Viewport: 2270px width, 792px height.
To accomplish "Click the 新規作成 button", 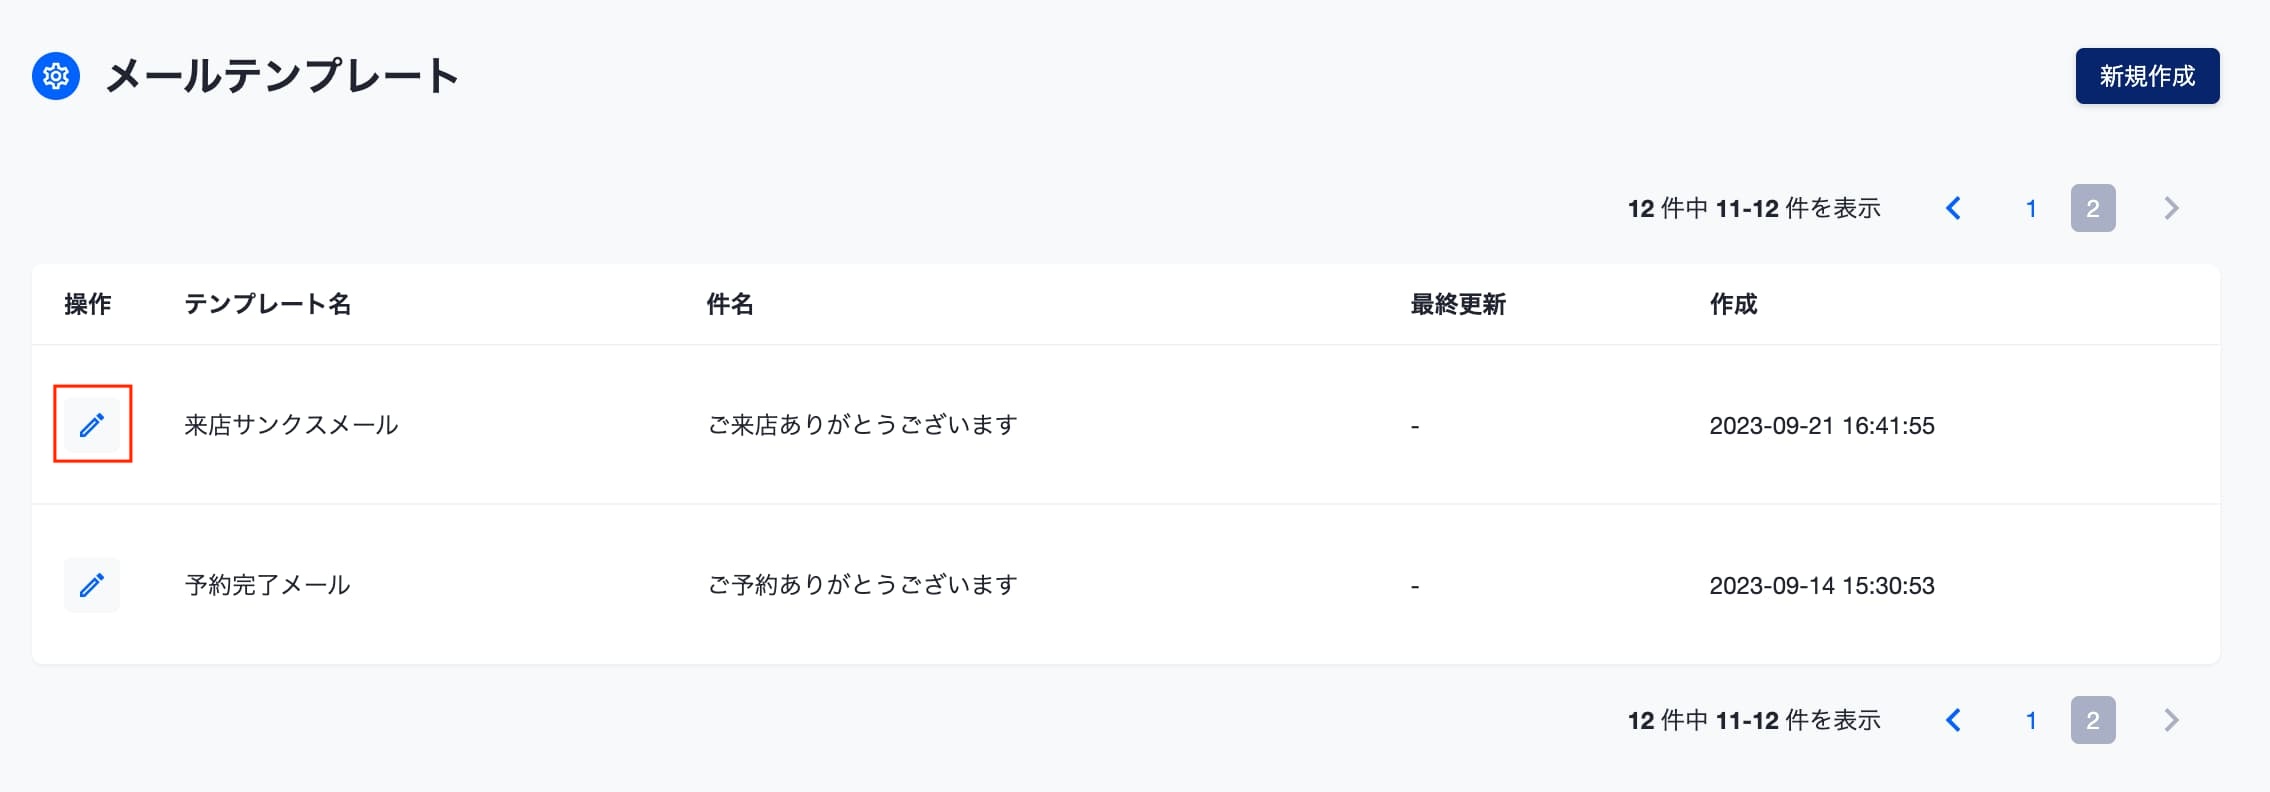I will [x=2147, y=76].
